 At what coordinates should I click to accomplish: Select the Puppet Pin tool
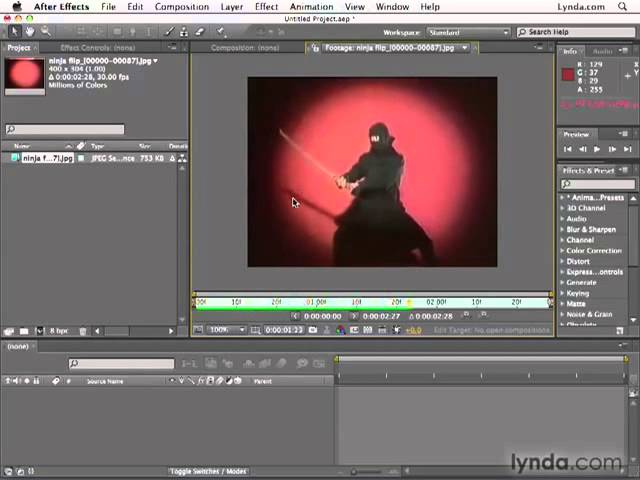click(x=221, y=31)
